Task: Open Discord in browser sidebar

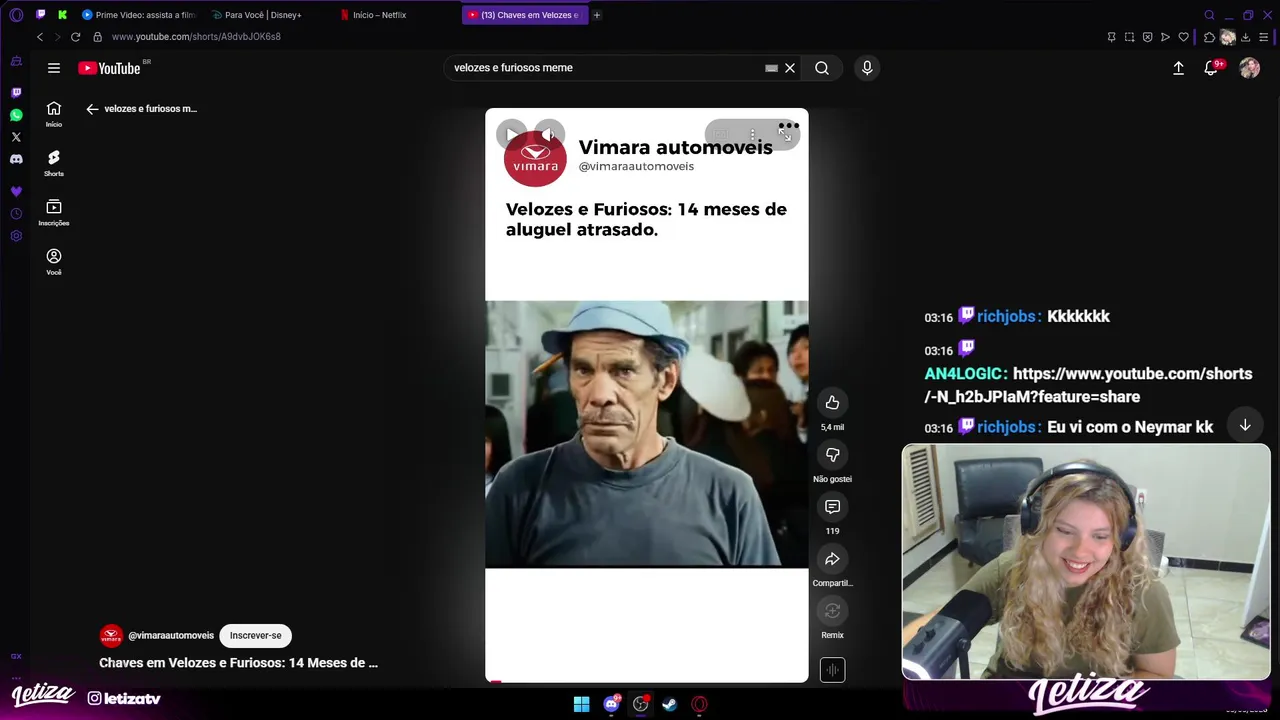Action: point(16,159)
